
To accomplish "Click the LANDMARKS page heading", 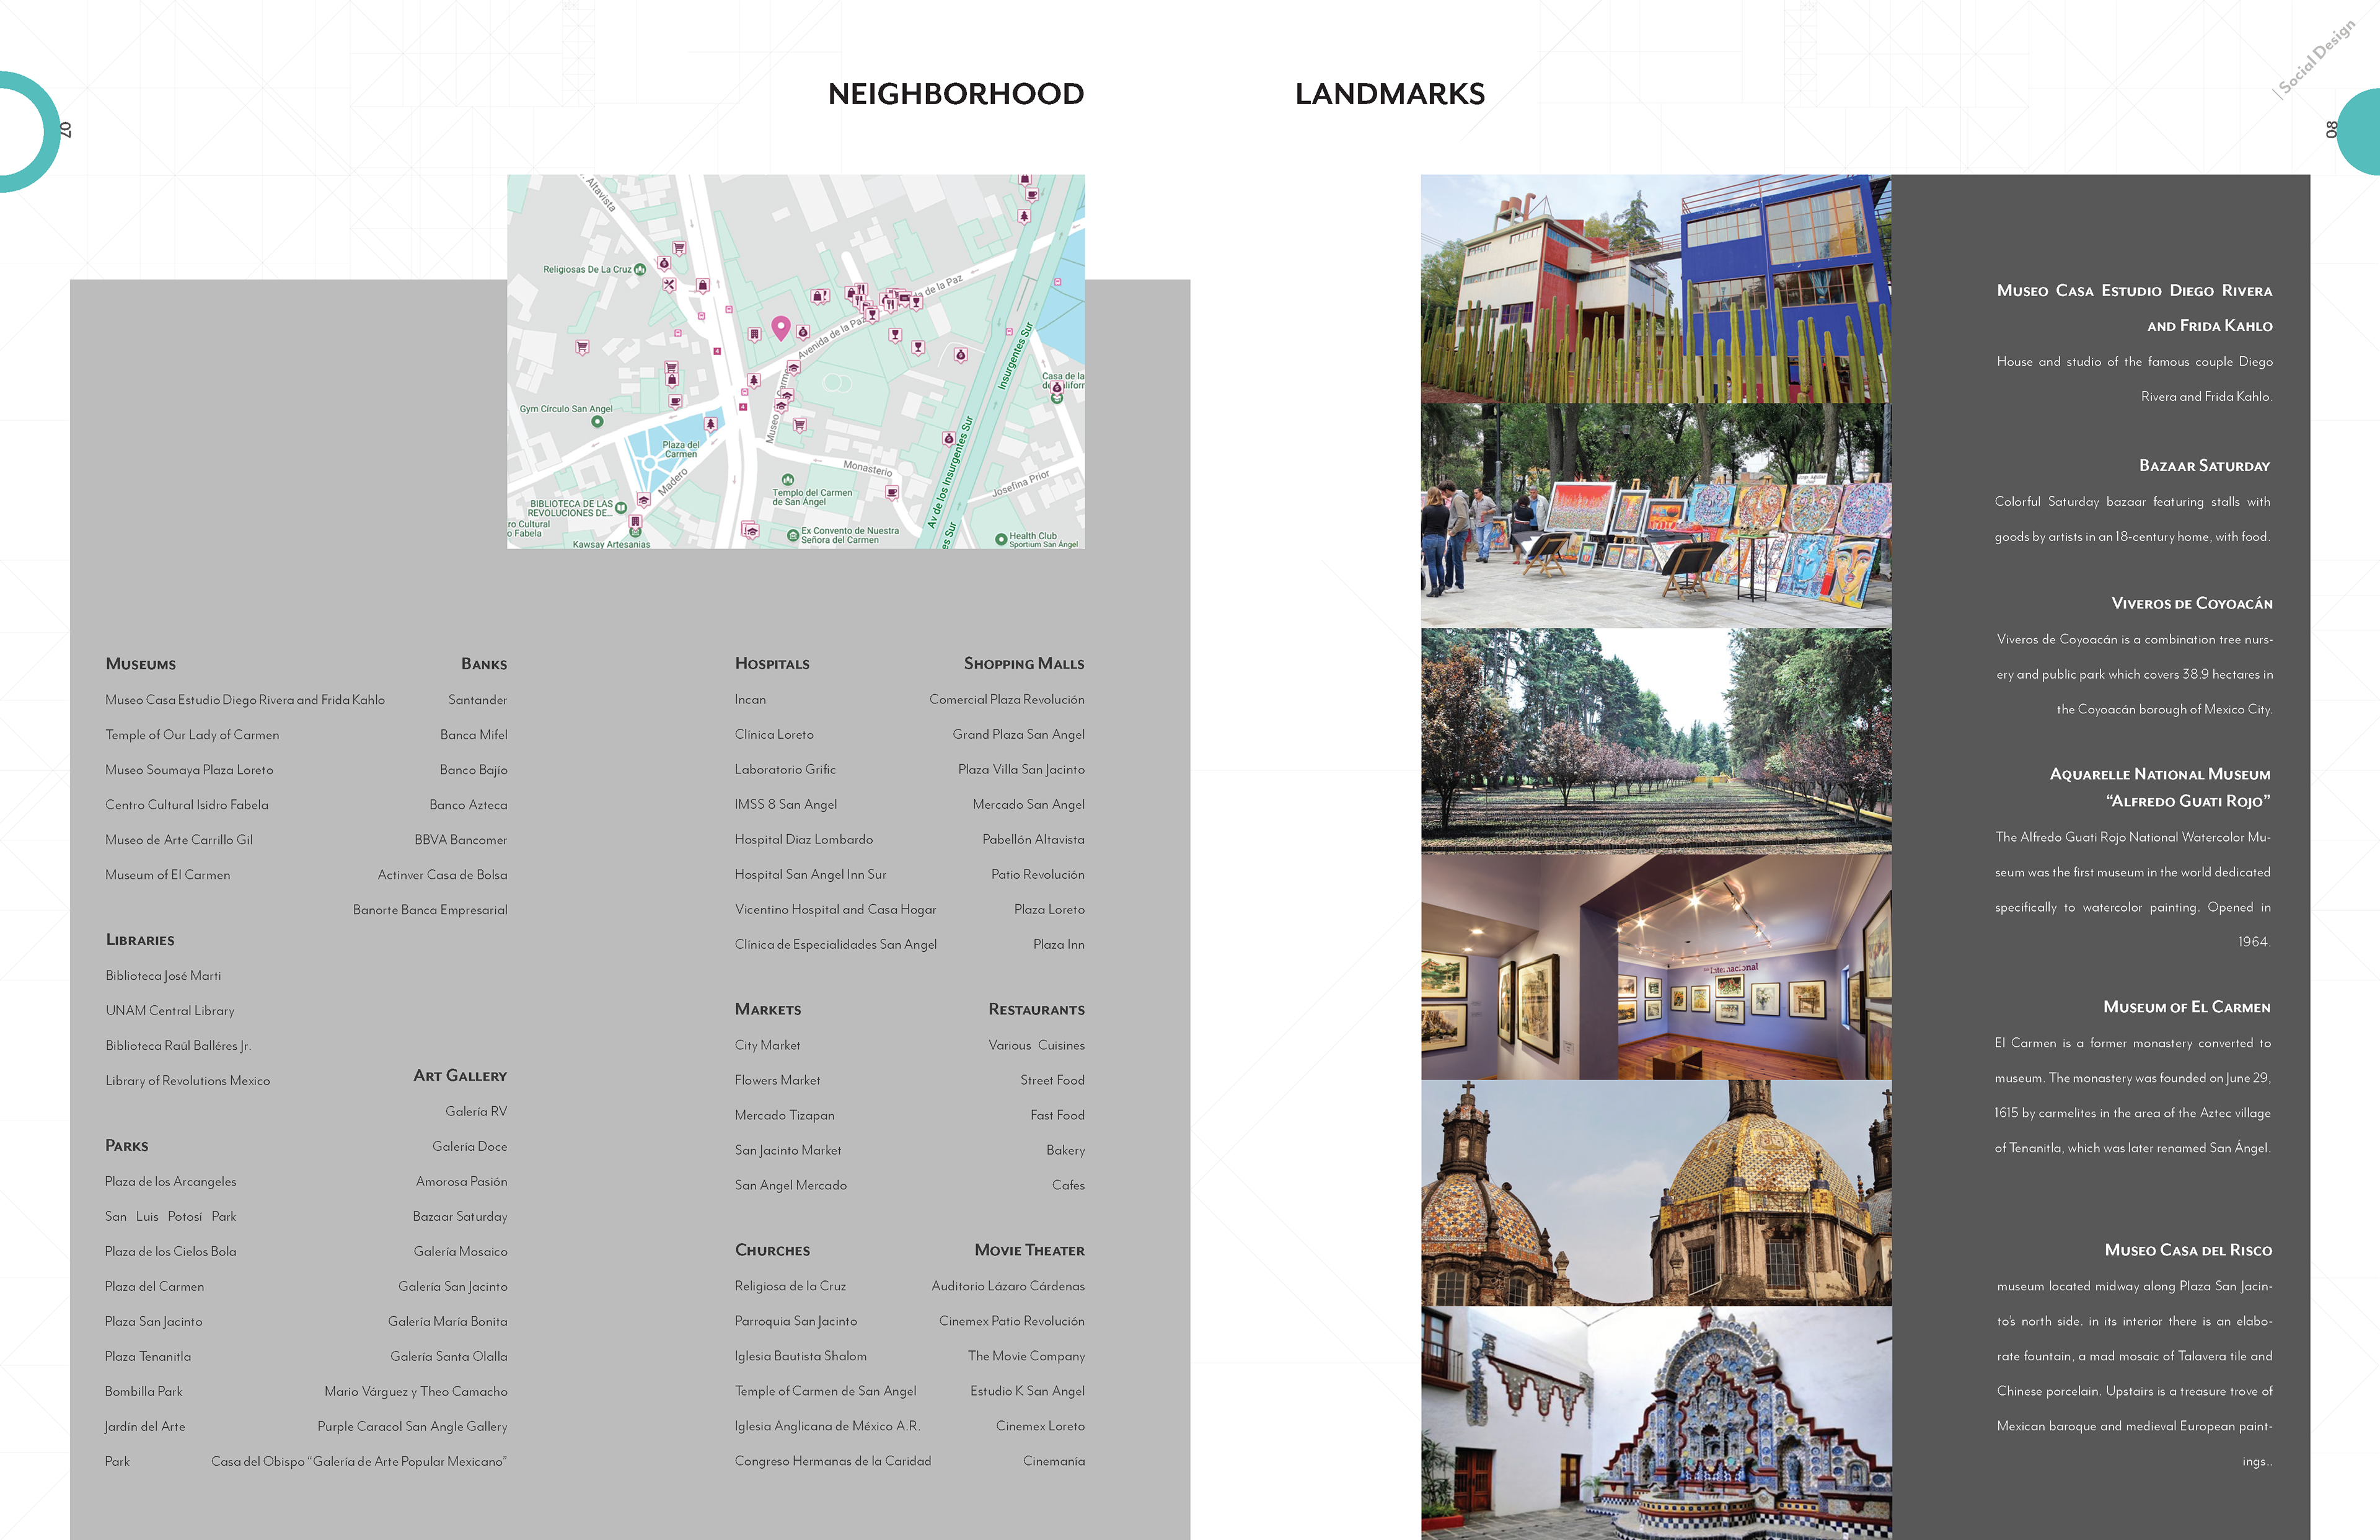I will pos(1389,94).
